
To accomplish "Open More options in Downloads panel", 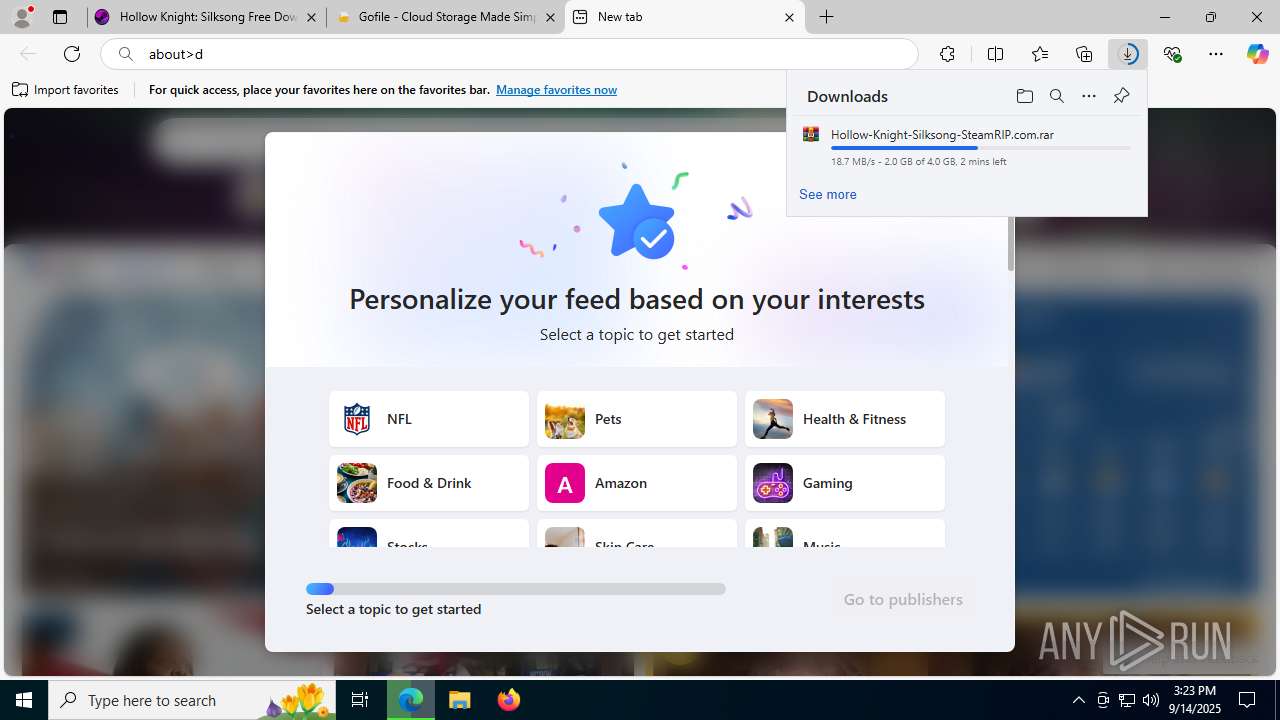I will pyautogui.click(x=1089, y=96).
